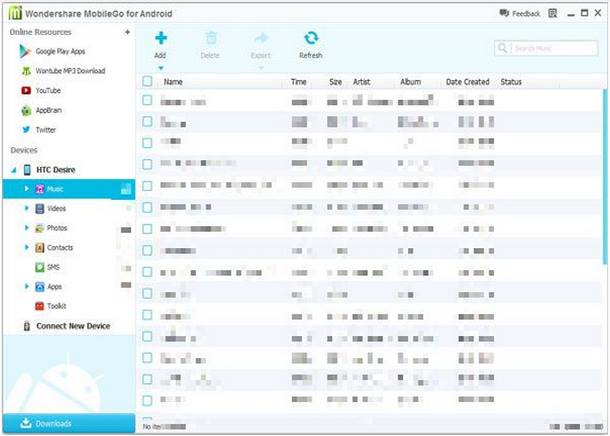Open the Add dropdown arrow
The width and height of the screenshot is (610, 436).
coord(160,68)
